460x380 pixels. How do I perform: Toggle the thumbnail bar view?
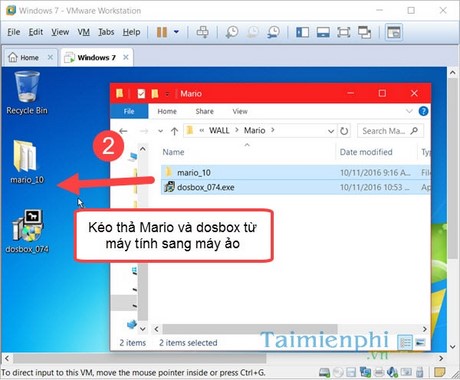323,32
